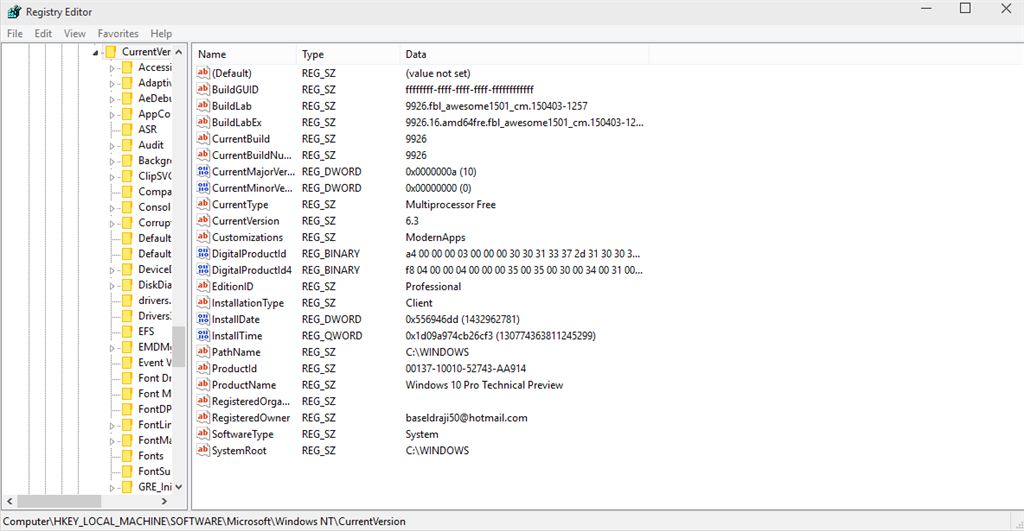Click the (Default) value icon
This screenshot has width=1024, height=531.
coord(203,73)
